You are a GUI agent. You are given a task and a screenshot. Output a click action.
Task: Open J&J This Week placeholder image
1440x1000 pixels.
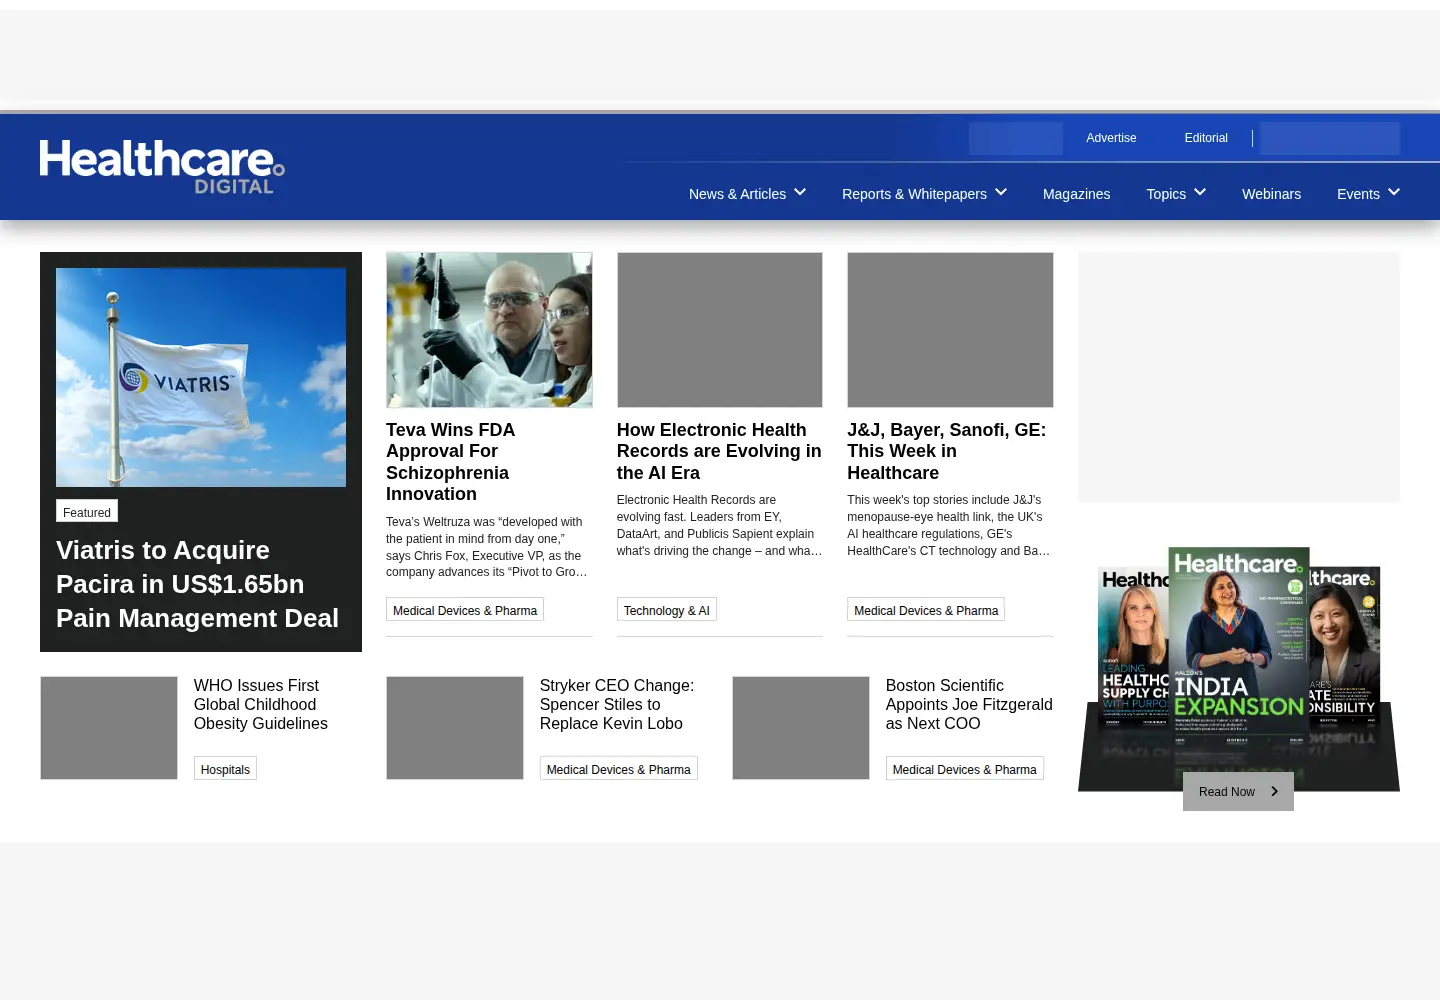tap(950, 330)
